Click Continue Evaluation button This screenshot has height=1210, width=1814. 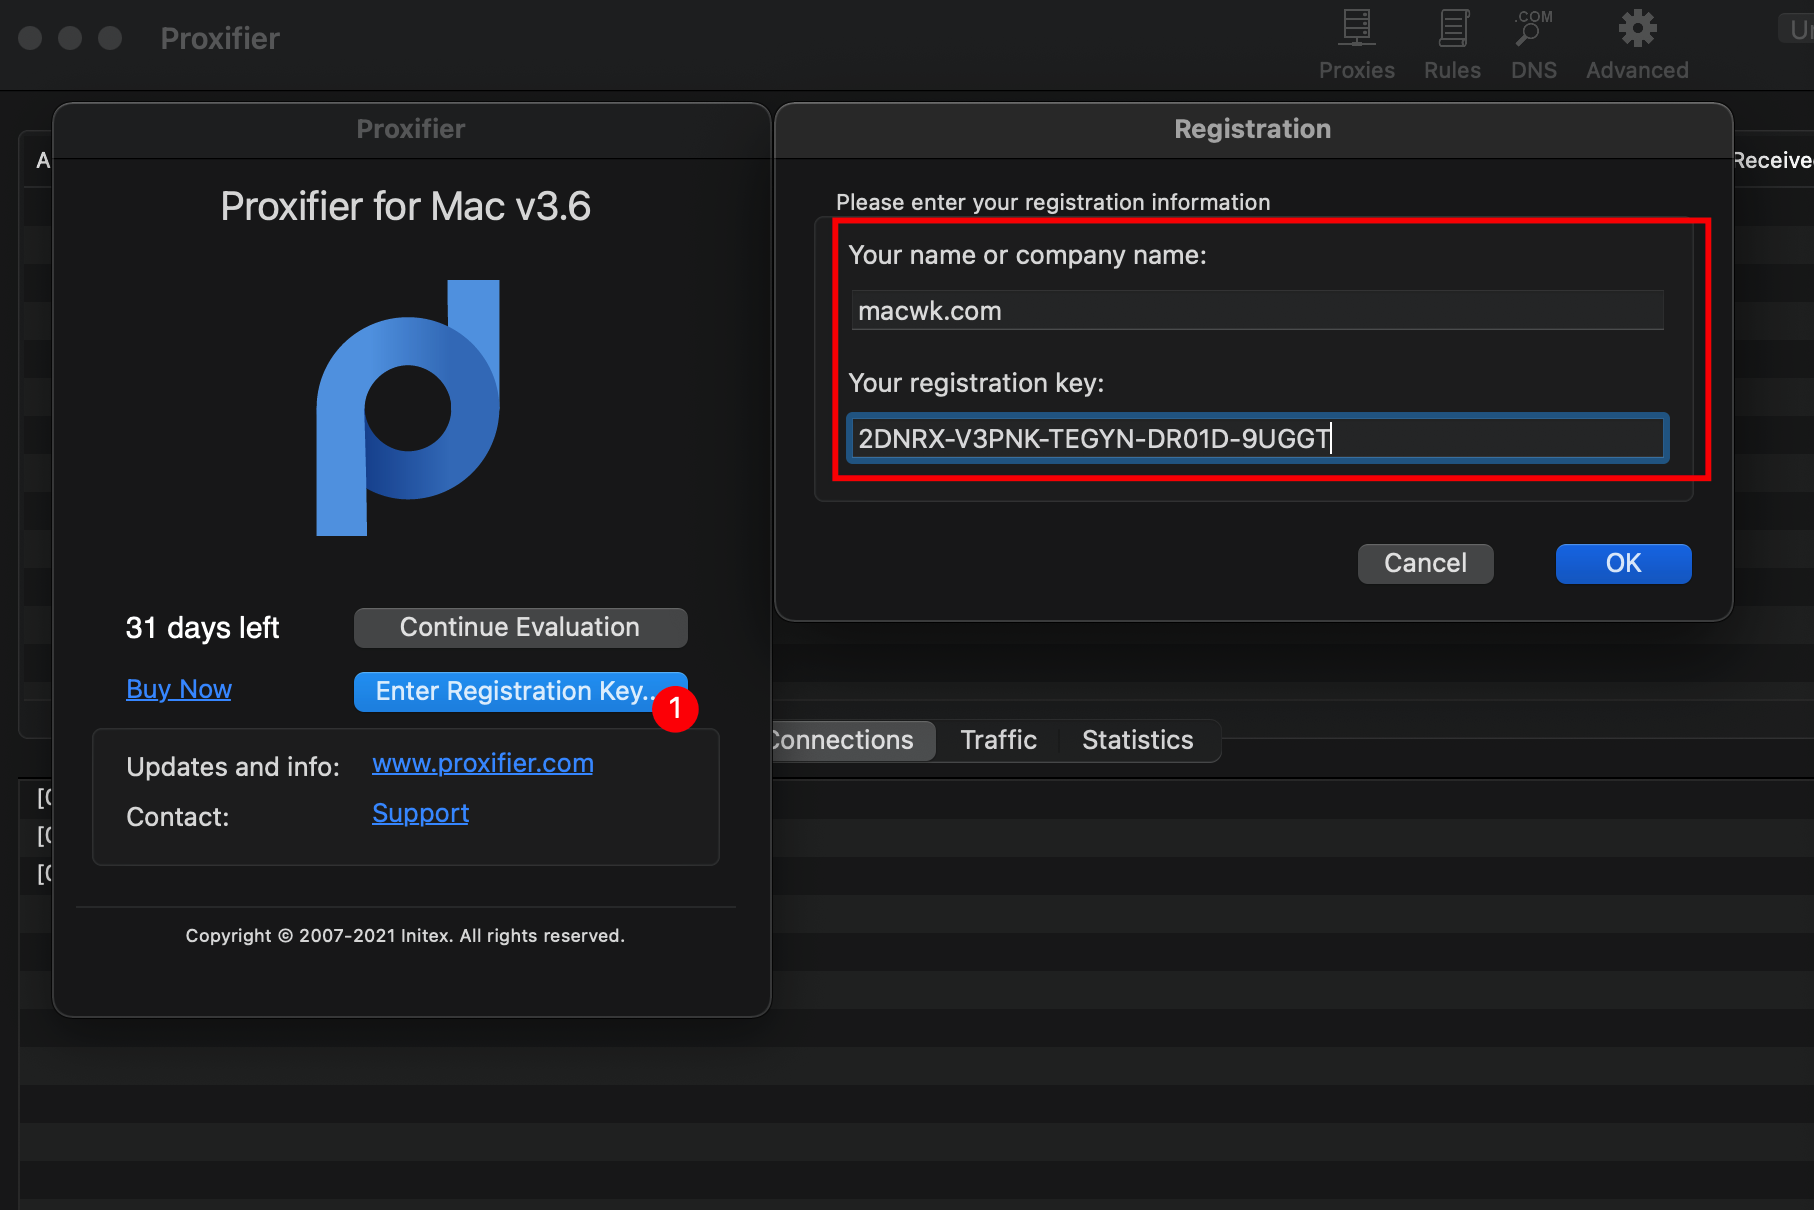pyautogui.click(x=520, y=627)
